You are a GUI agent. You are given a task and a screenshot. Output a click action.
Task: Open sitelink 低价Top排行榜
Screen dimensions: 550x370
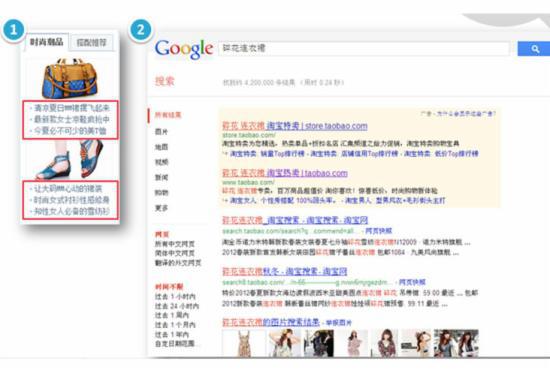456,154
